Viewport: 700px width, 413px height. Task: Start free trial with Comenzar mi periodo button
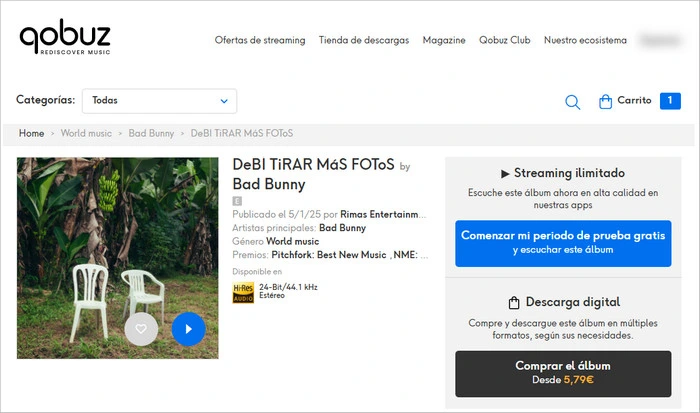click(563, 243)
